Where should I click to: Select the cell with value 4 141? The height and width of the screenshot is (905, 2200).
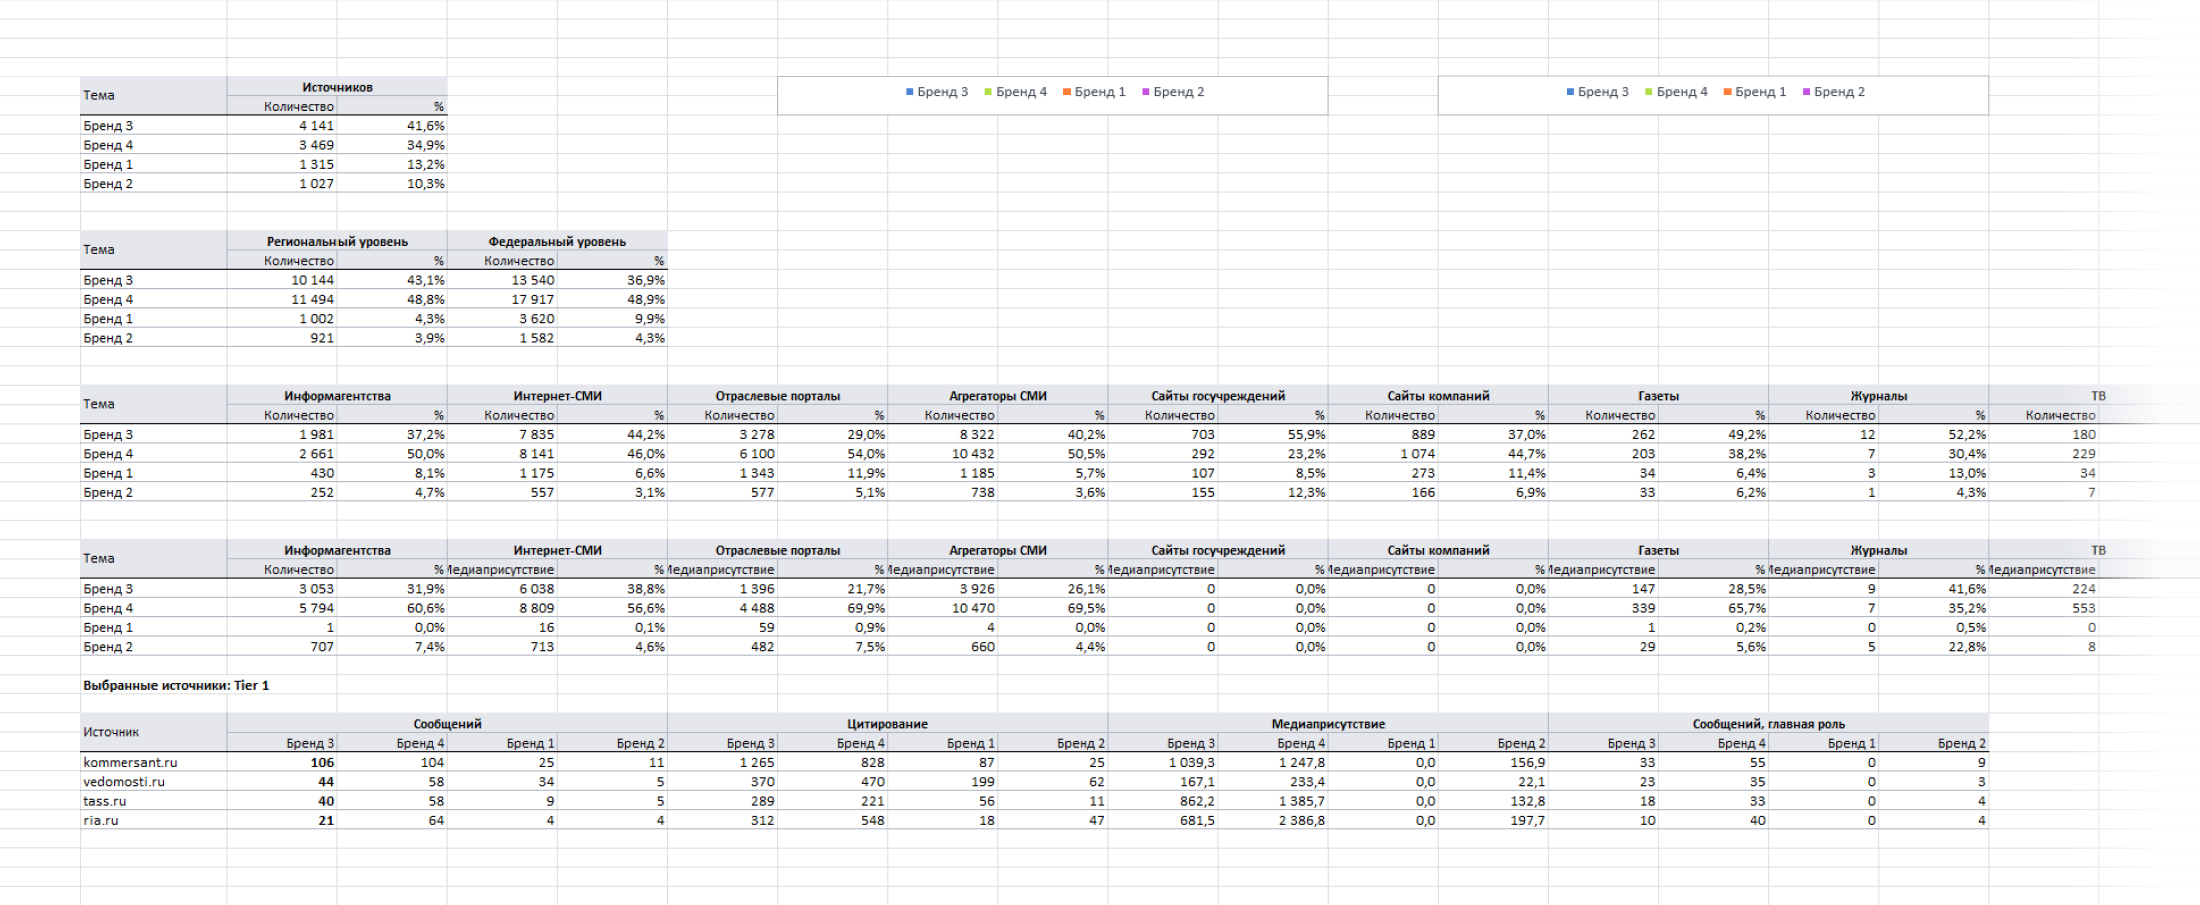pyautogui.click(x=316, y=126)
